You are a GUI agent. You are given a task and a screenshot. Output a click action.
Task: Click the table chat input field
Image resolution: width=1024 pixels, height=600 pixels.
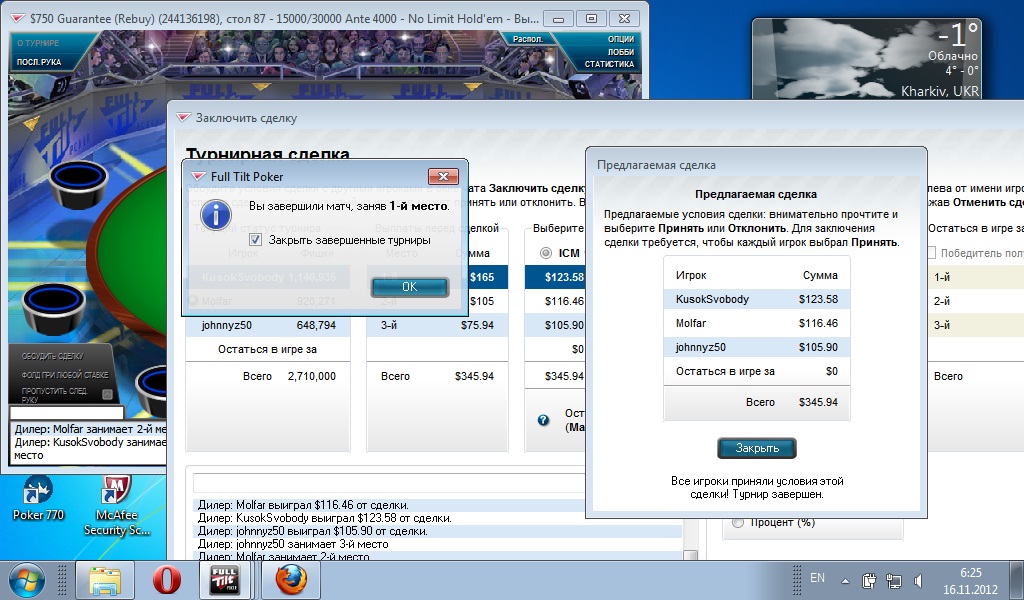[x=67, y=413]
